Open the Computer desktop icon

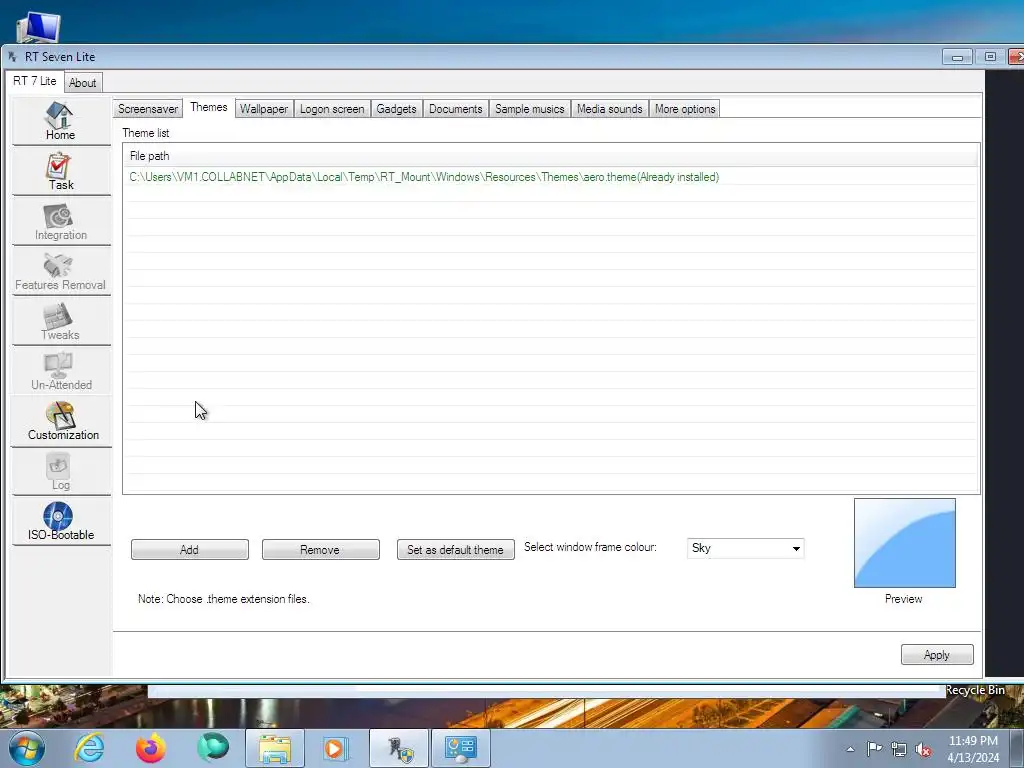[x=38, y=27]
